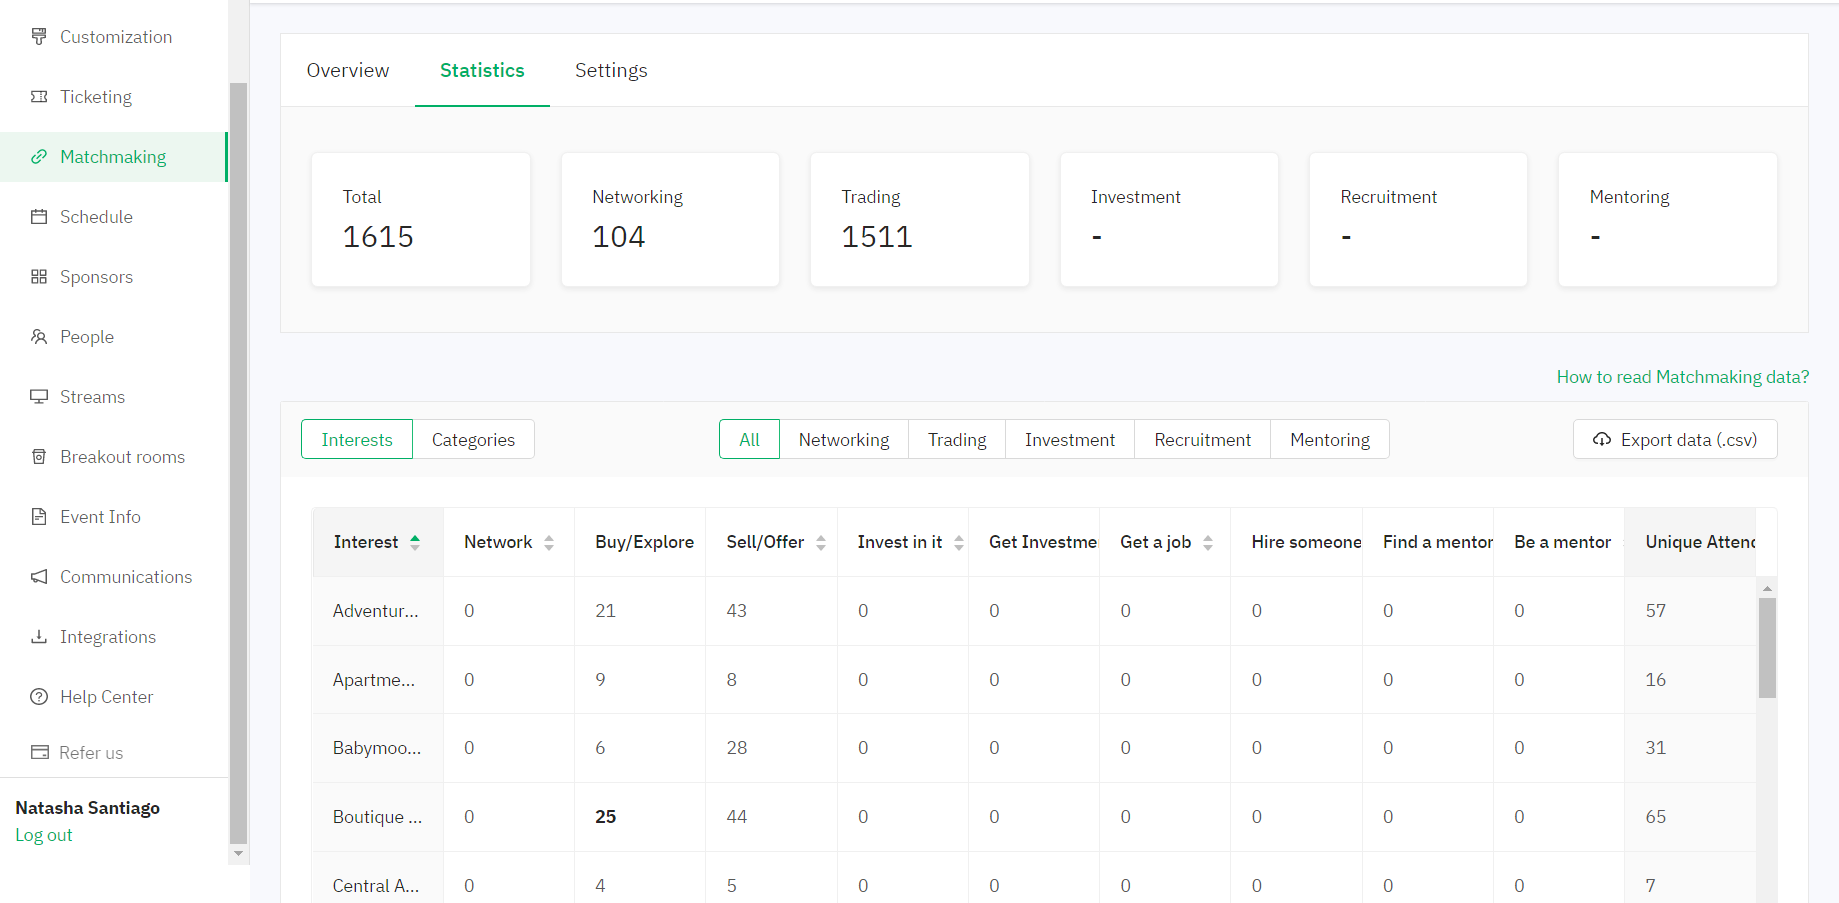The width and height of the screenshot is (1839, 903).
Task: Click the Communications megaphone icon
Action: tap(39, 577)
